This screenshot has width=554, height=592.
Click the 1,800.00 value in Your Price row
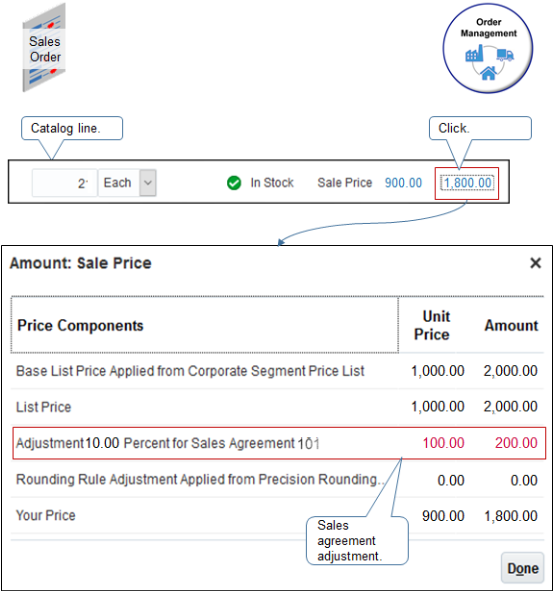[511, 516]
